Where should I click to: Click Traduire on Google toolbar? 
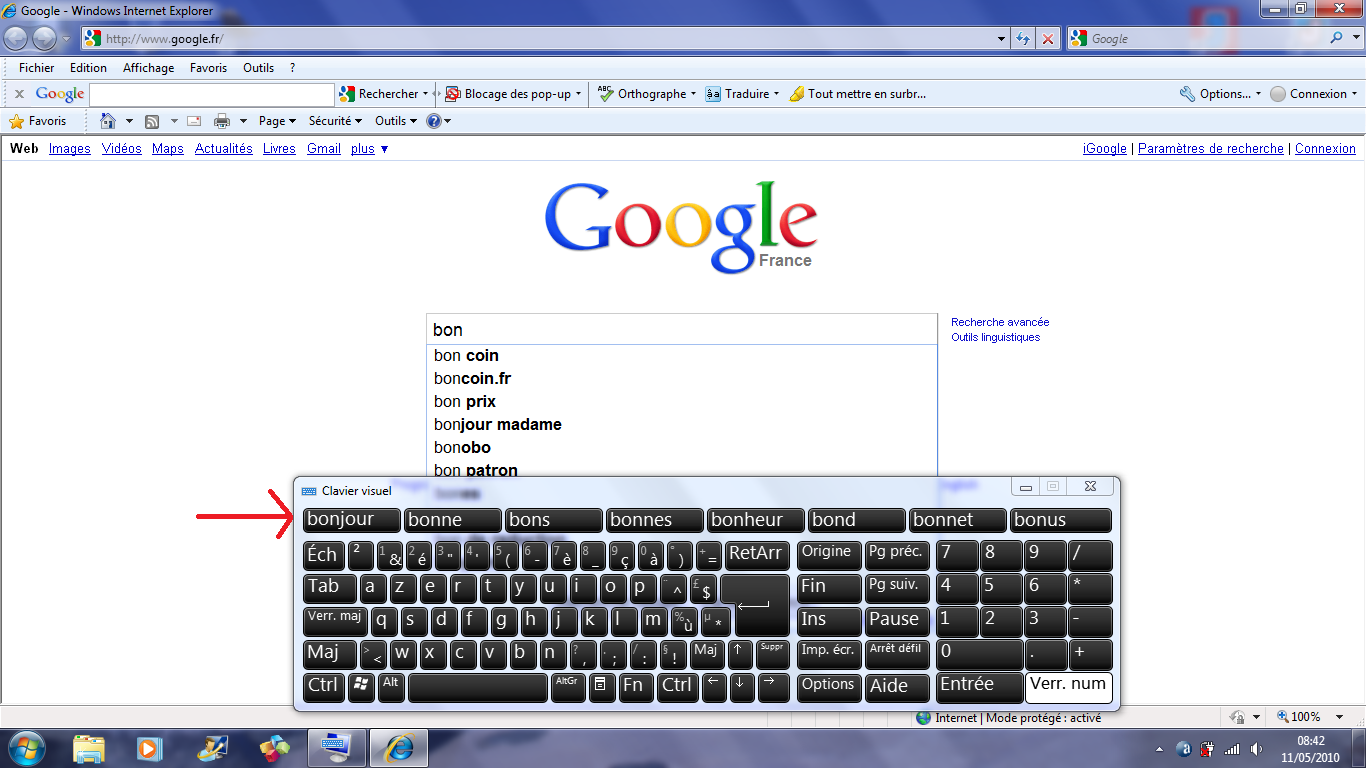point(743,94)
